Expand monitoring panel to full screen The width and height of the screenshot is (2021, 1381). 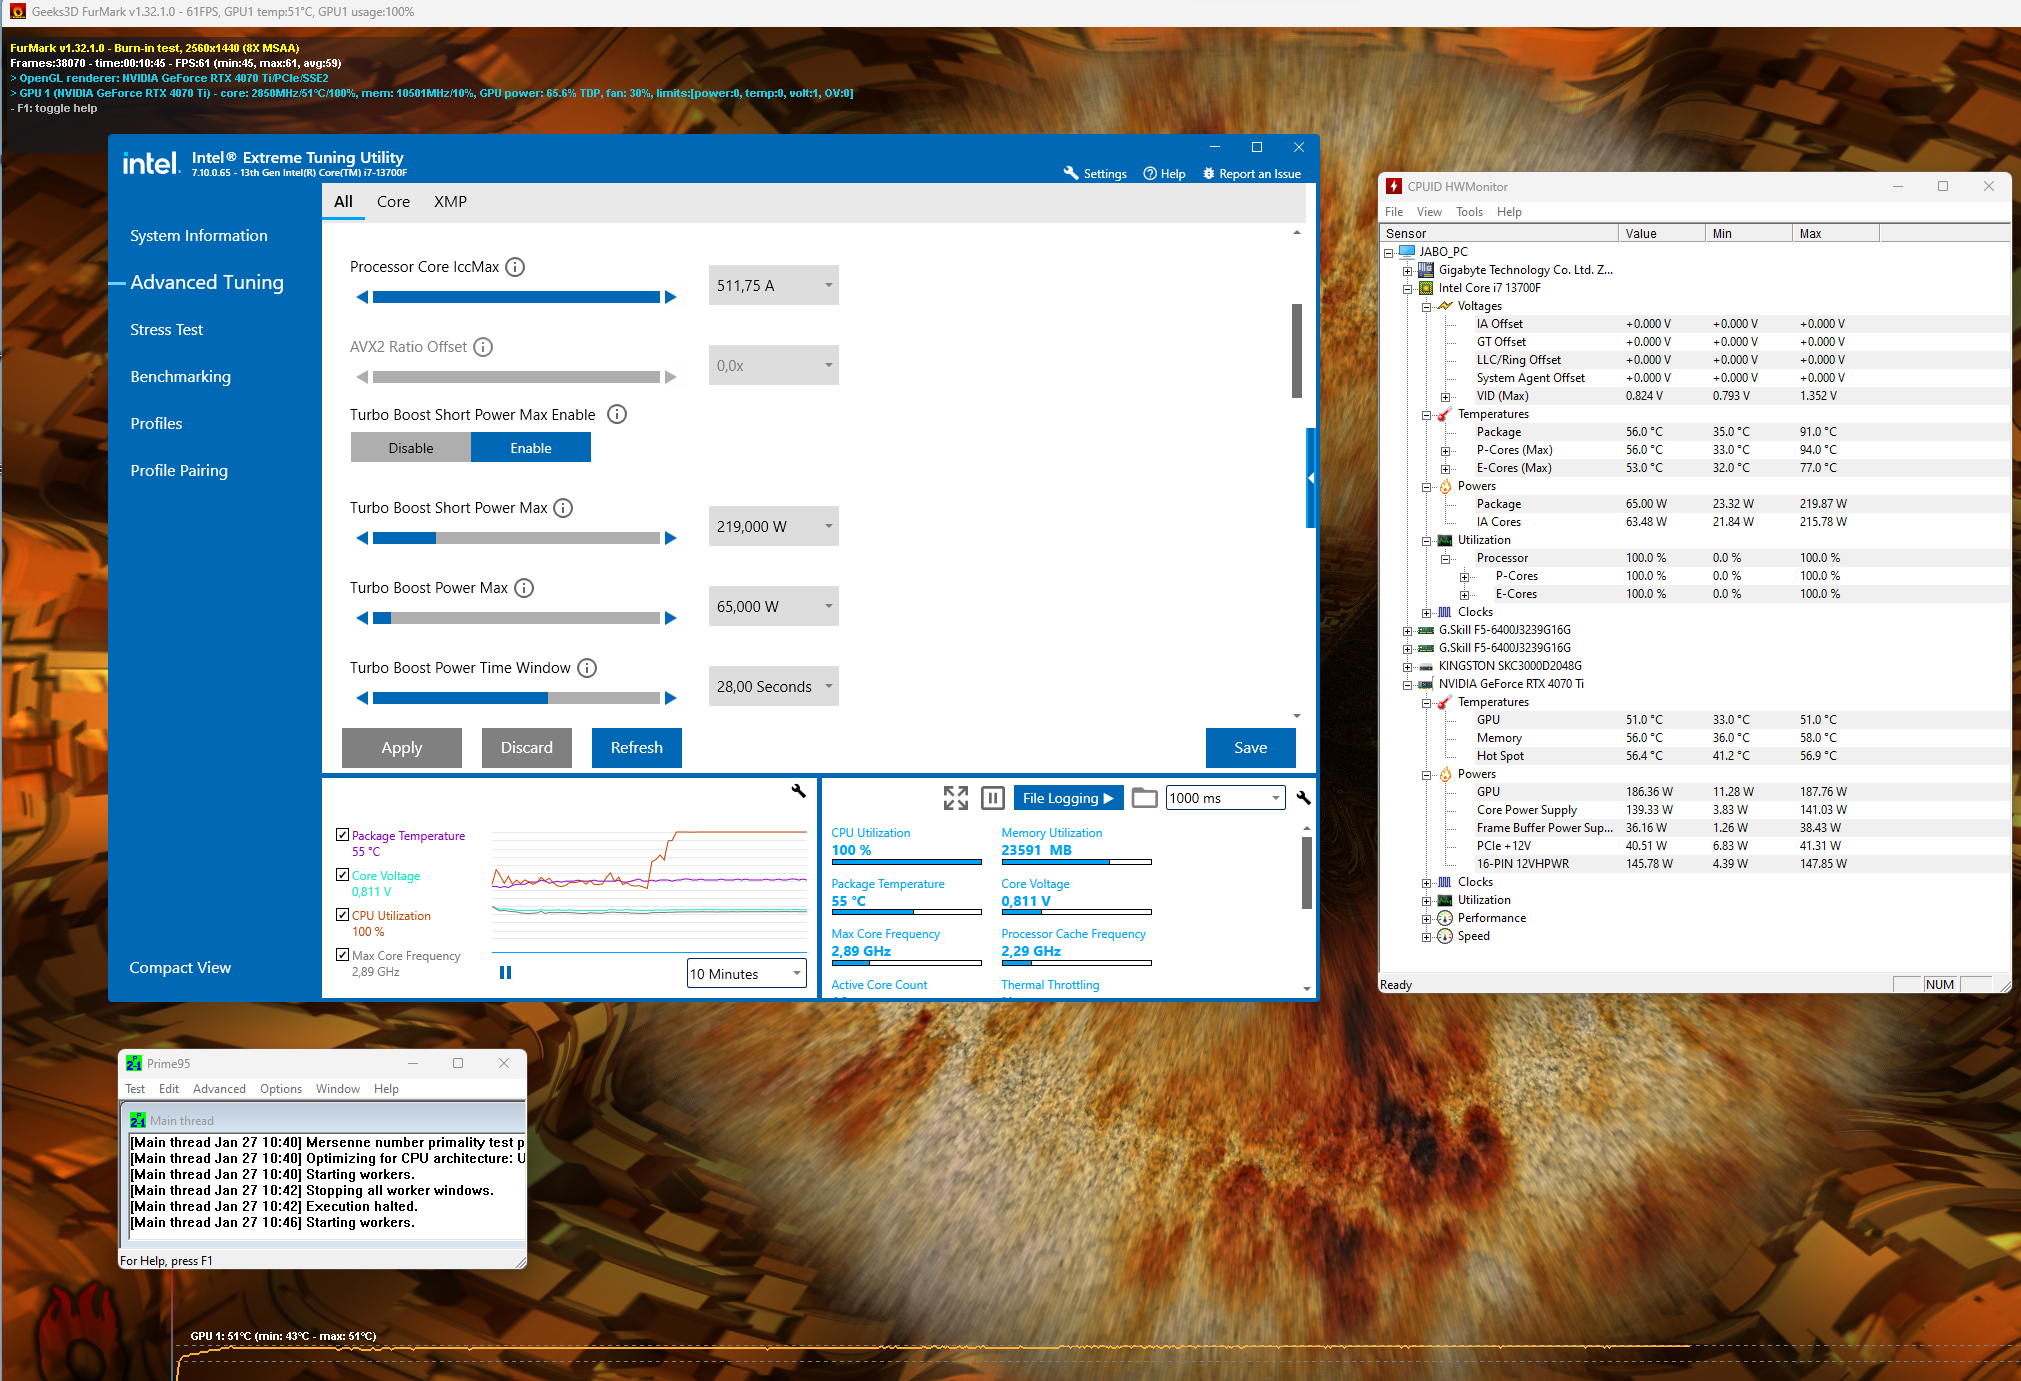click(955, 797)
